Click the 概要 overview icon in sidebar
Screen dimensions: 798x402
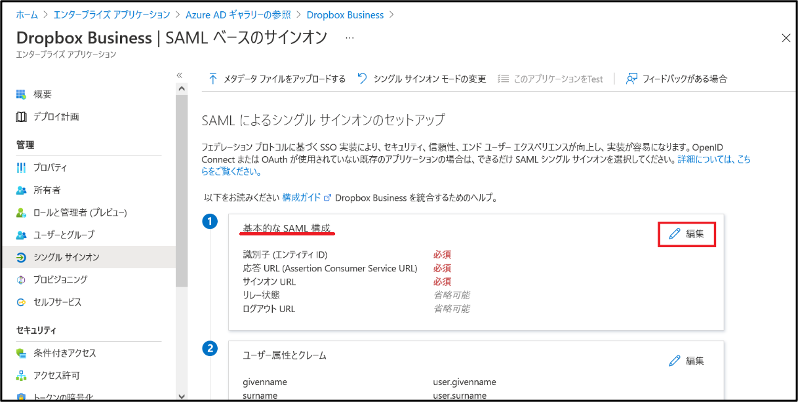tap(22, 94)
